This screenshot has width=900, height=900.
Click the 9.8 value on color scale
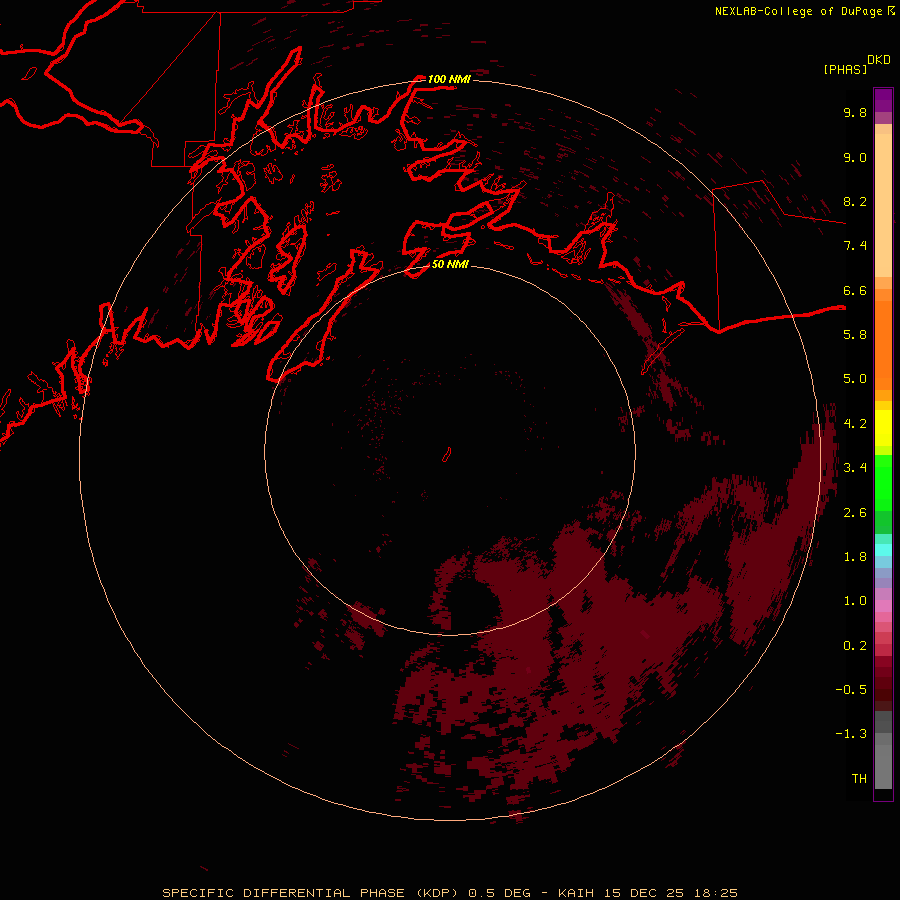click(x=855, y=112)
